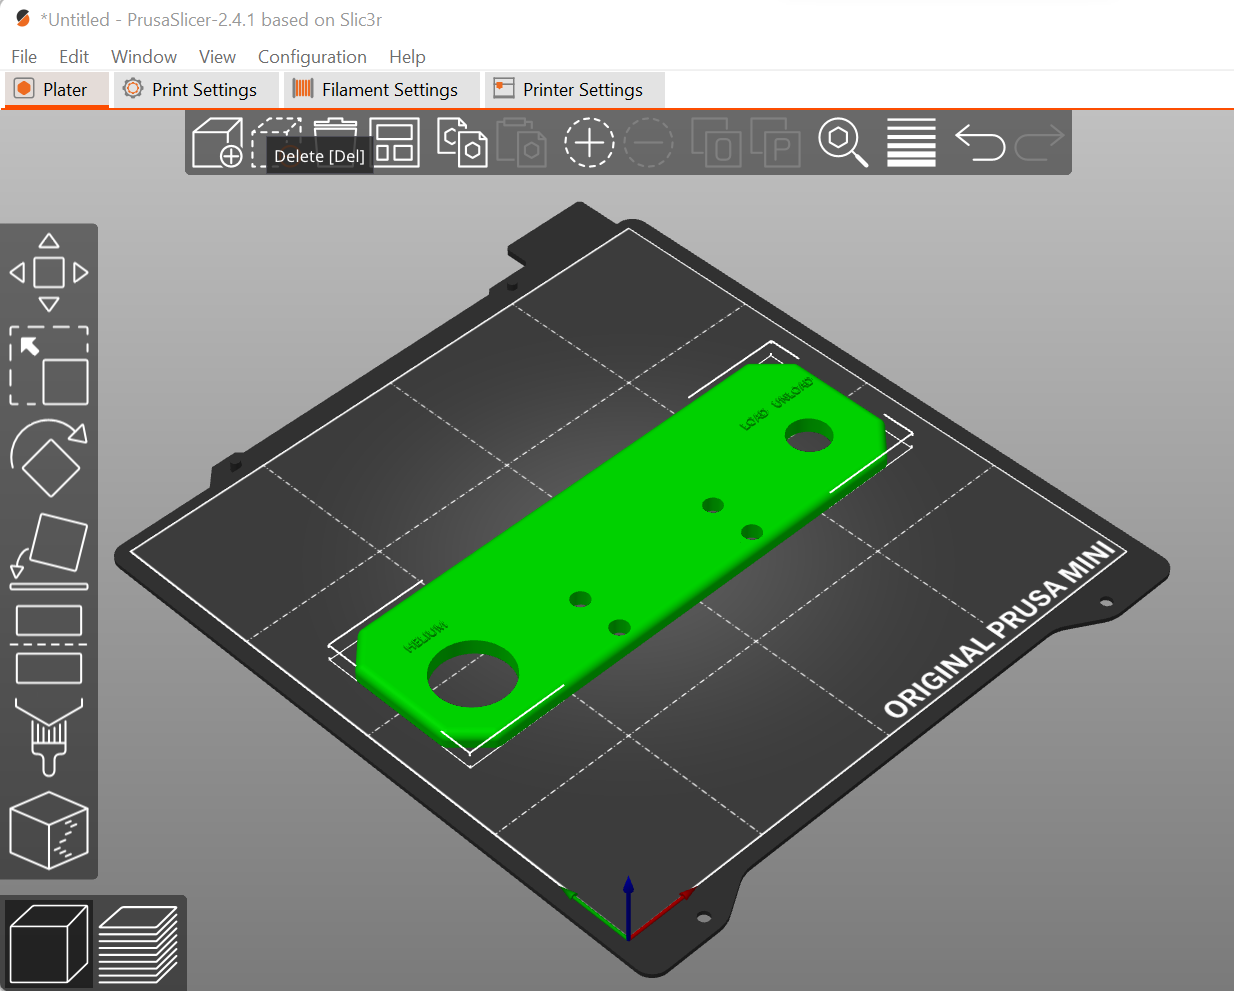Switch to sliced layers preview
1234x991 pixels.
tap(138, 944)
